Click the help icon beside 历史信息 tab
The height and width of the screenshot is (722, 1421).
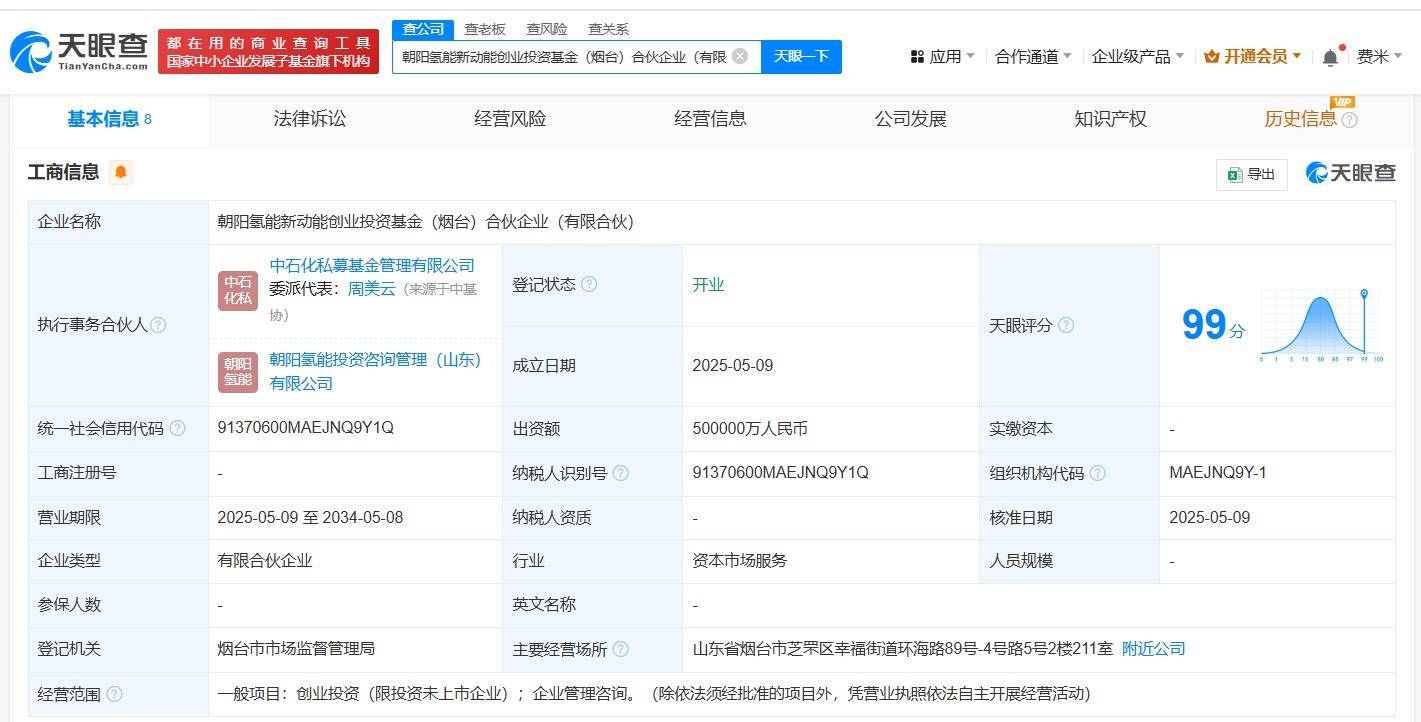click(1349, 120)
